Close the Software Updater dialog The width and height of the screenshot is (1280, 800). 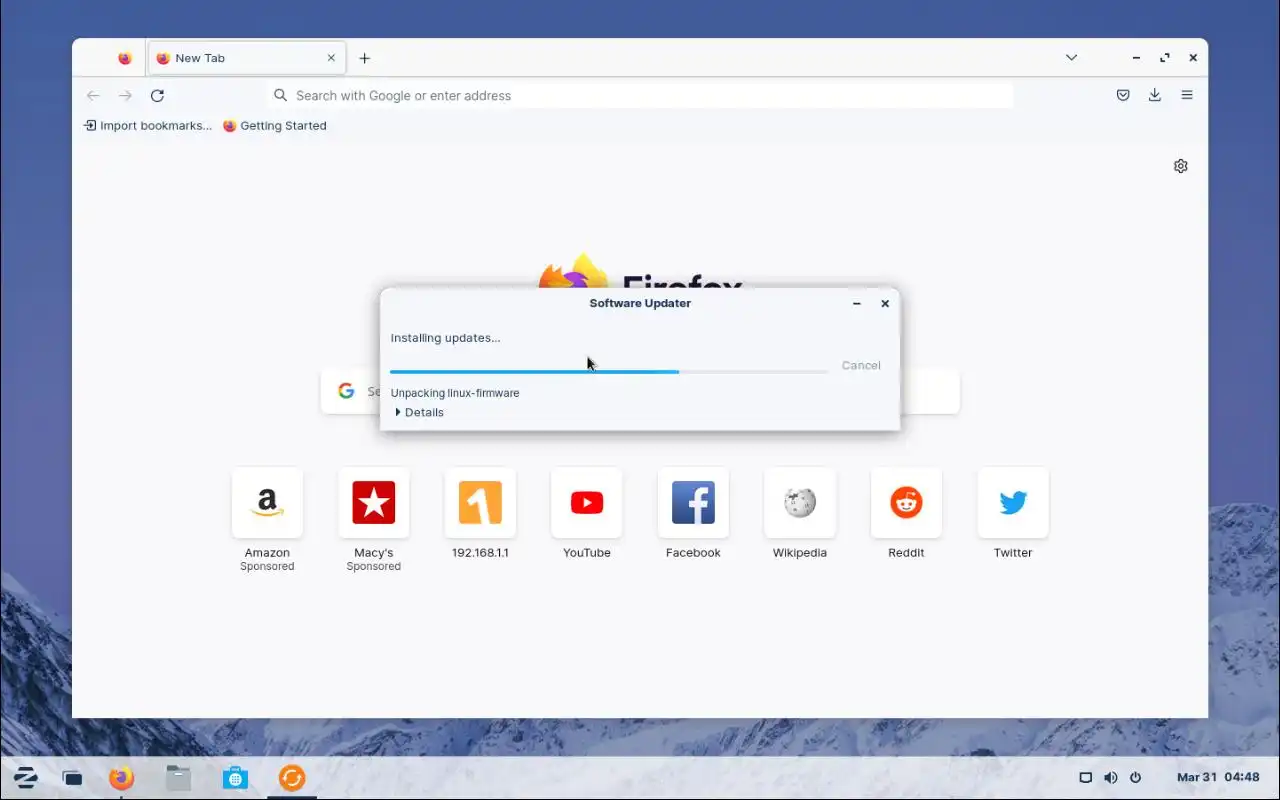coord(885,303)
